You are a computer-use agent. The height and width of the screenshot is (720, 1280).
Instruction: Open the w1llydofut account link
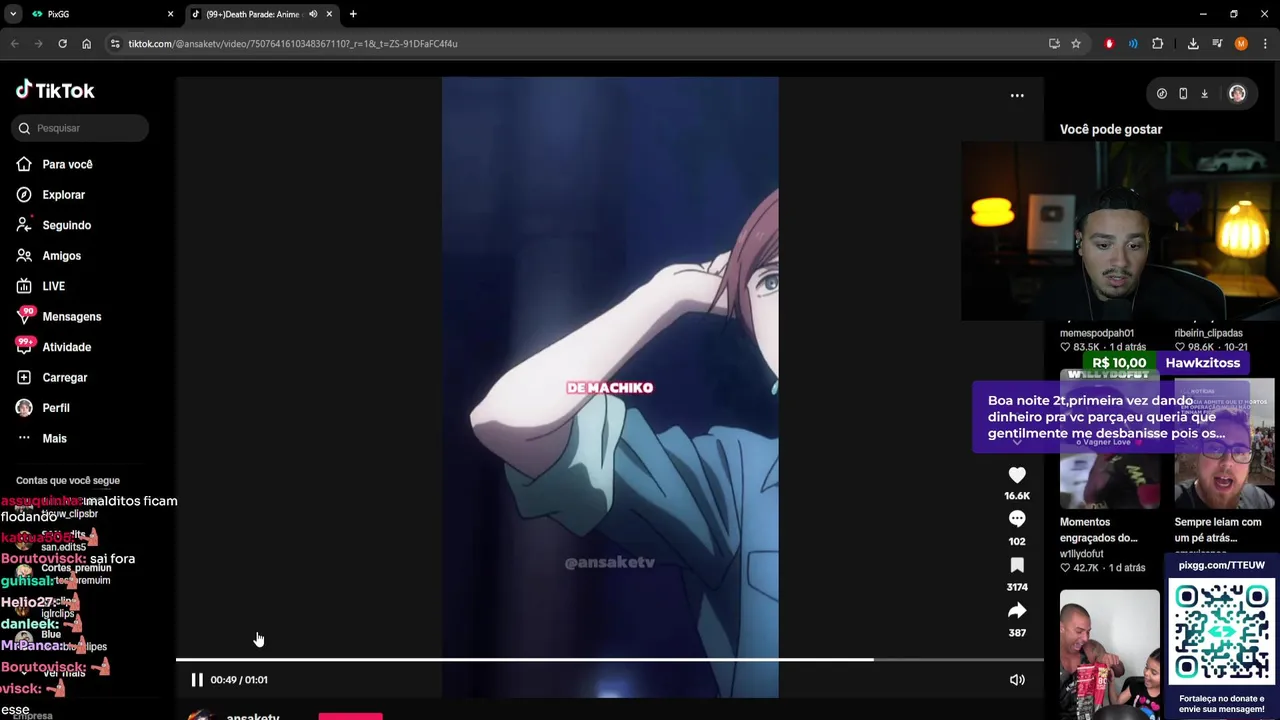pos(1082,554)
